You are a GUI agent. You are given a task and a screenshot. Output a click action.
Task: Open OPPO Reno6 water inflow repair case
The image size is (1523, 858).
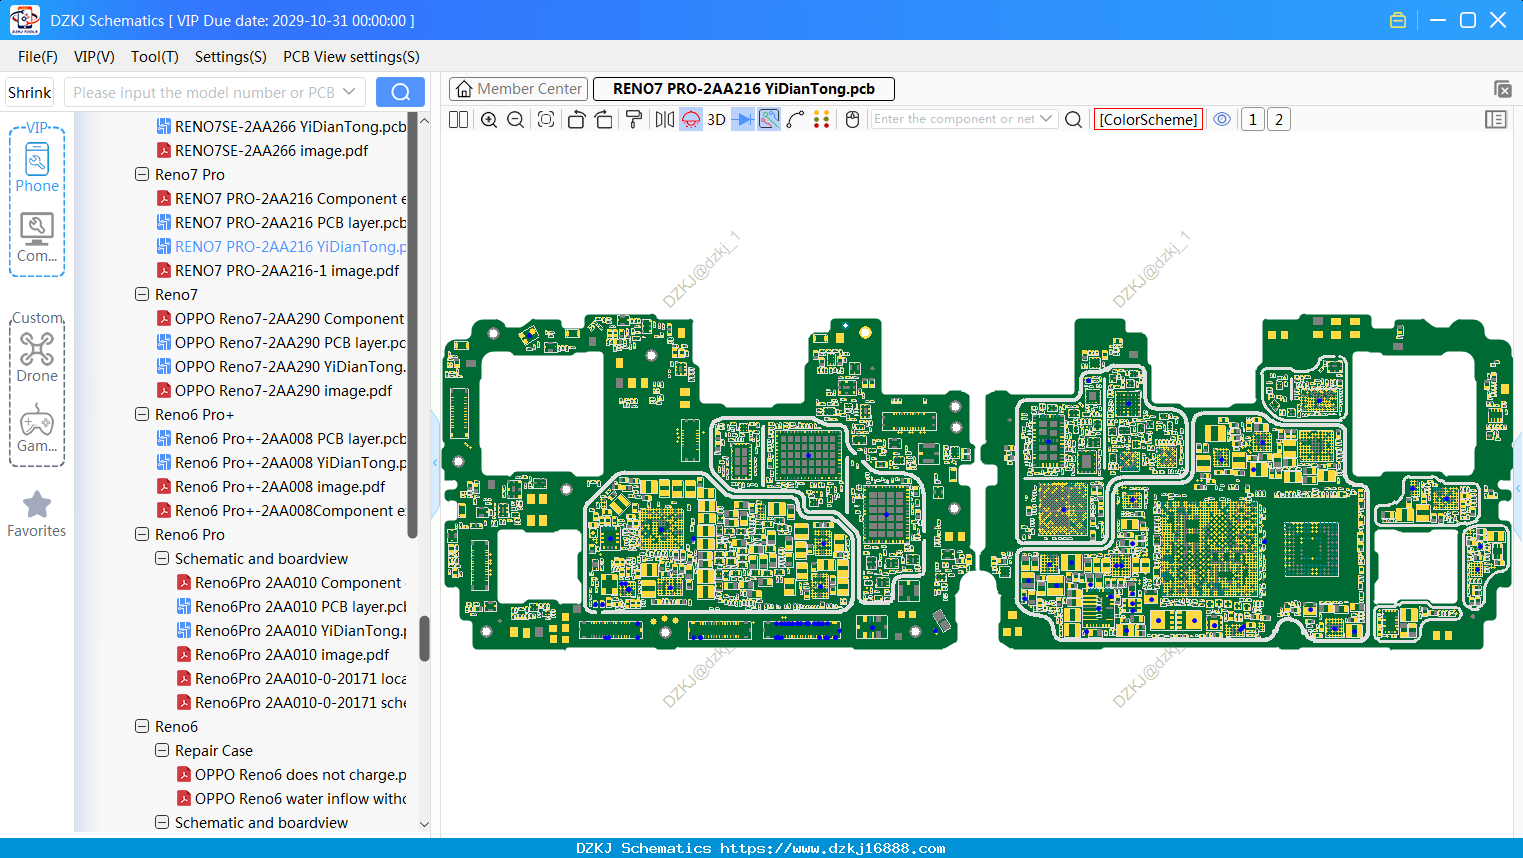click(x=292, y=798)
